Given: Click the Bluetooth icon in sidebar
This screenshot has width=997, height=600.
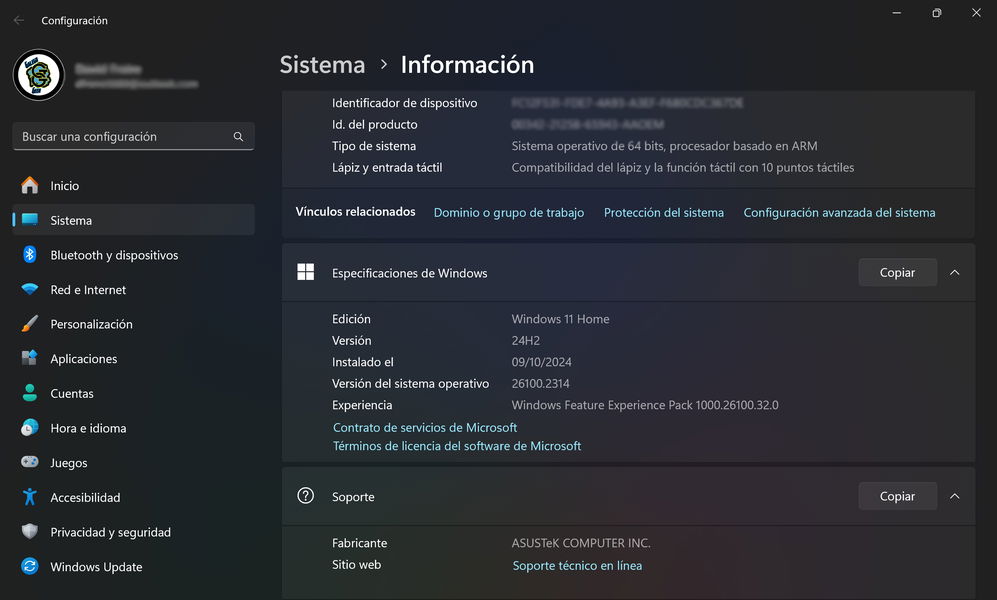Looking at the screenshot, I should (x=29, y=254).
